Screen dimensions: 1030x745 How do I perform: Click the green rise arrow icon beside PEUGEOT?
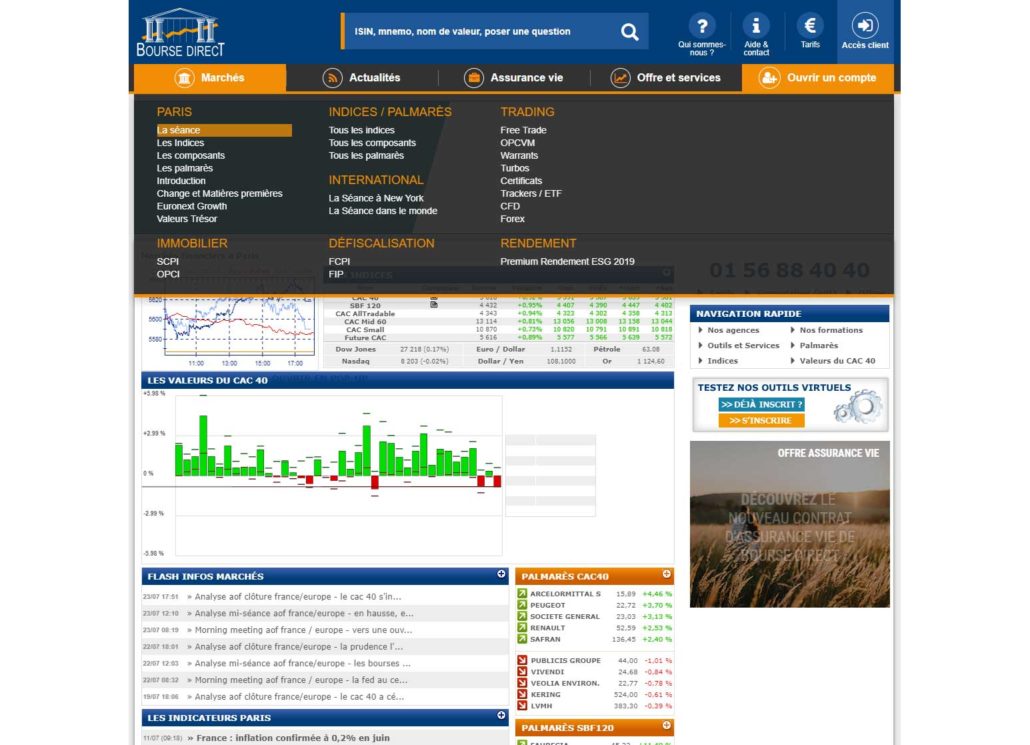pyautogui.click(x=521, y=603)
